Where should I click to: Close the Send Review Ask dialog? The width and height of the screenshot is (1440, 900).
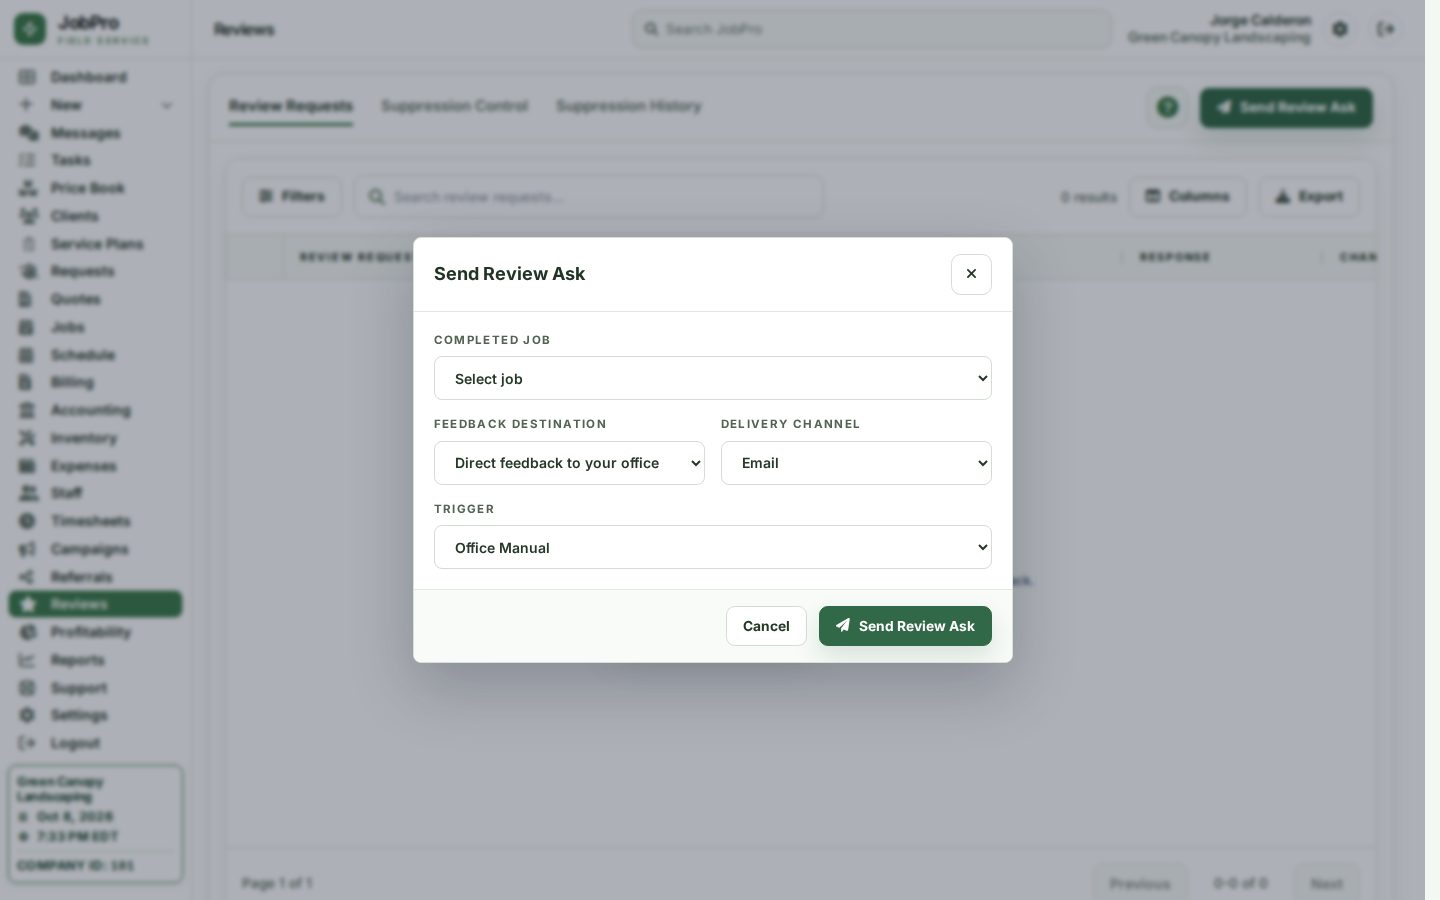pyautogui.click(x=971, y=274)
